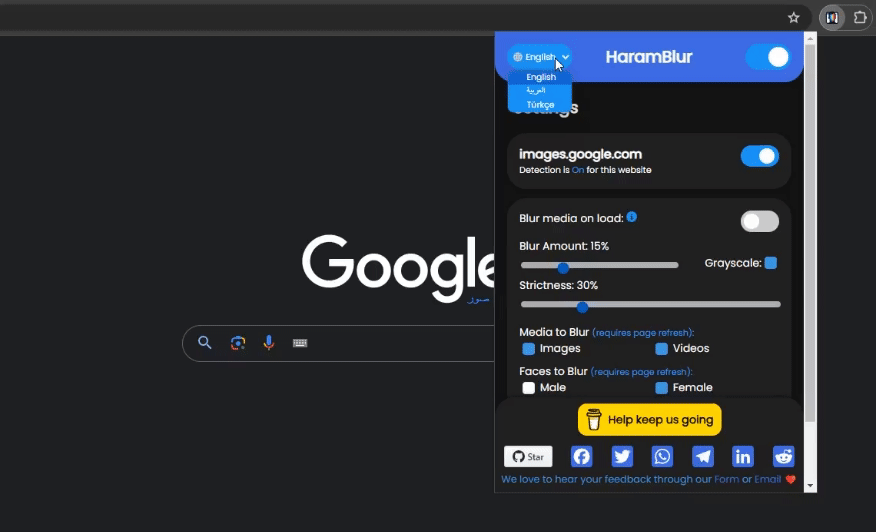Open the on-screen keyboard icon

pyautogui.click(x=300, y=343)
